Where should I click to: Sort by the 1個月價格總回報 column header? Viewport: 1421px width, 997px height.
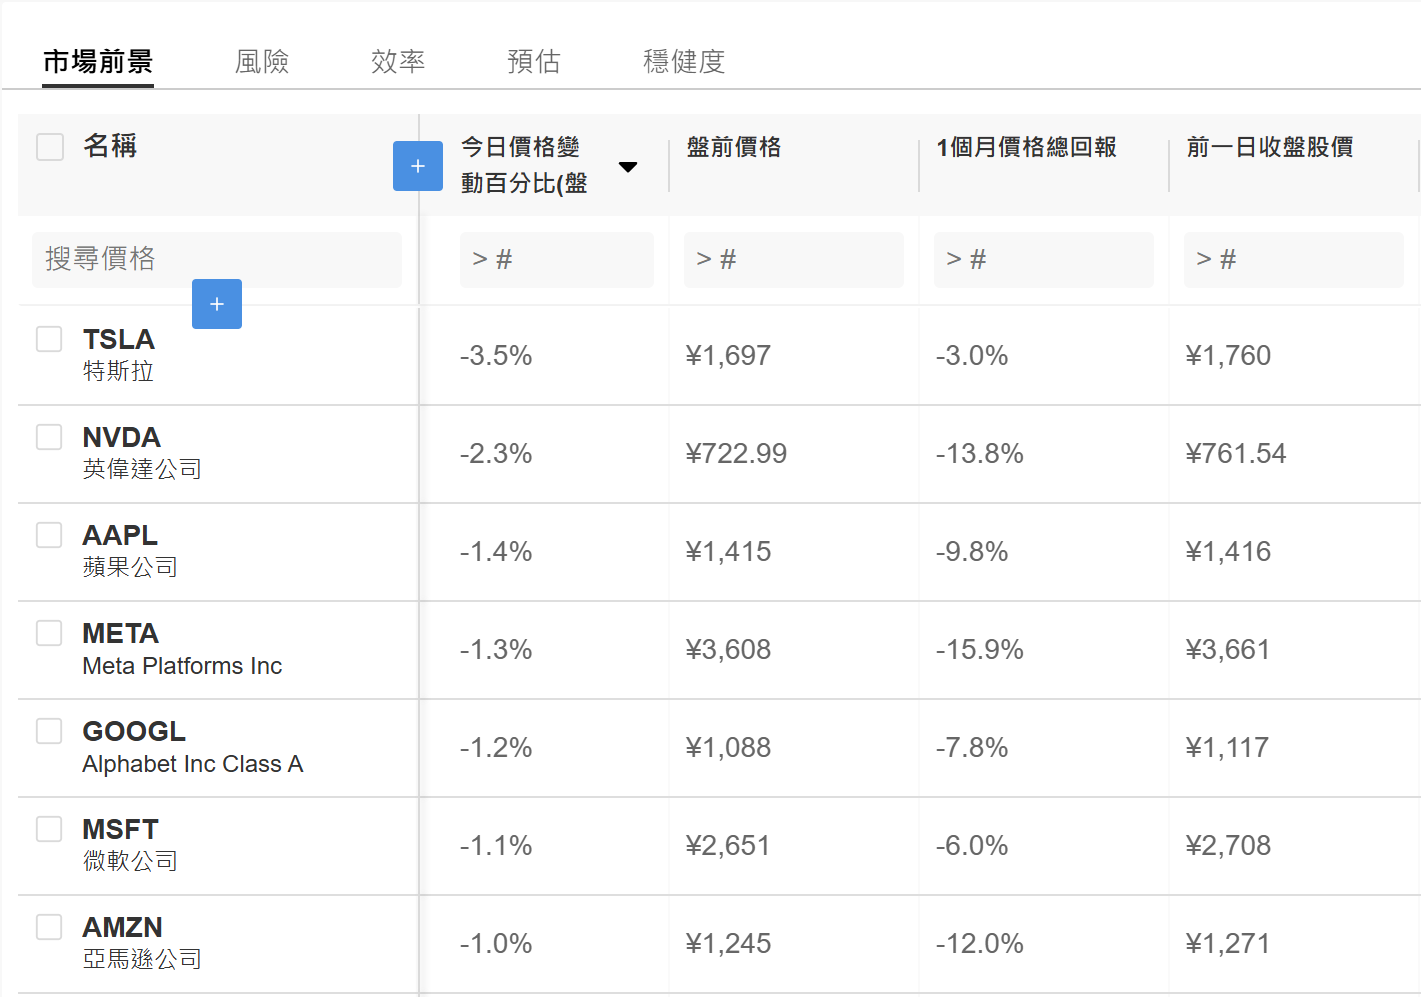coord(1026,147)
